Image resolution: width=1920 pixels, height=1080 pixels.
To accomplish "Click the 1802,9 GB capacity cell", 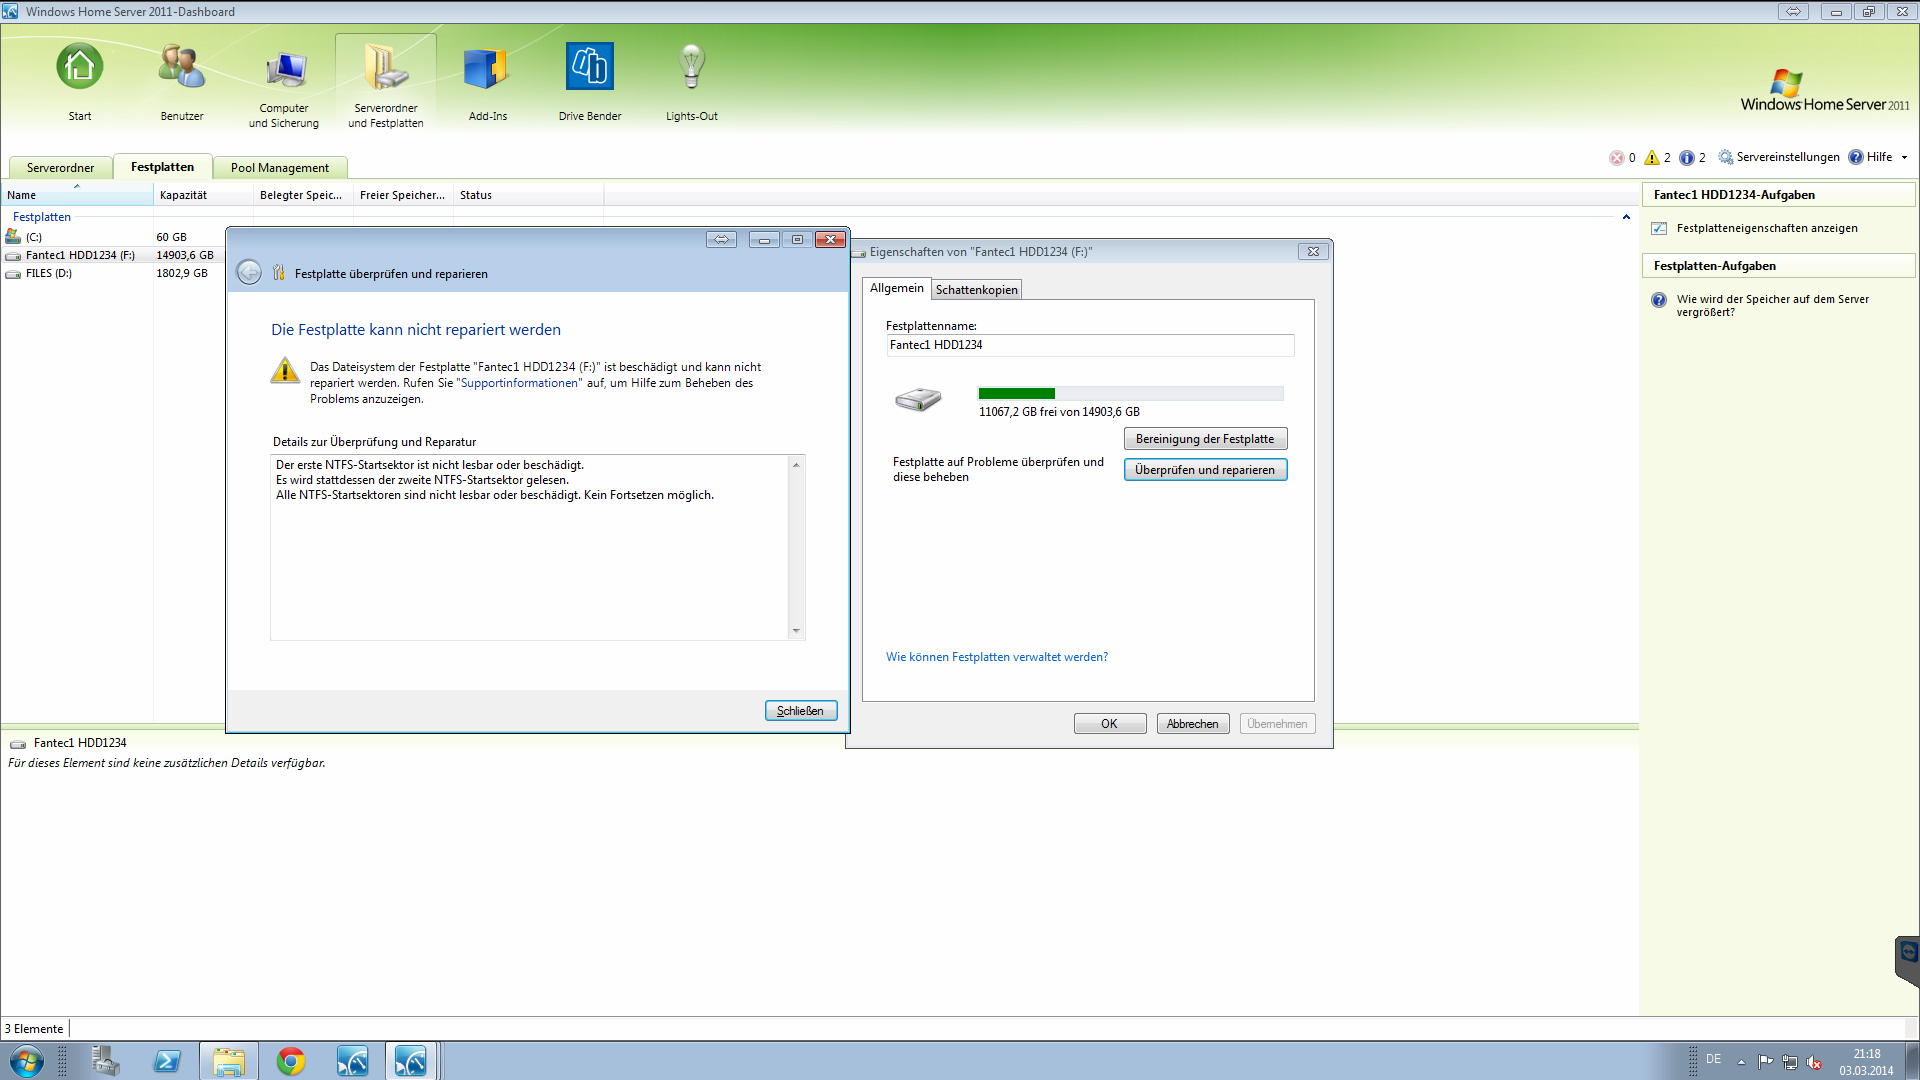I will click(x=182, y=274).
